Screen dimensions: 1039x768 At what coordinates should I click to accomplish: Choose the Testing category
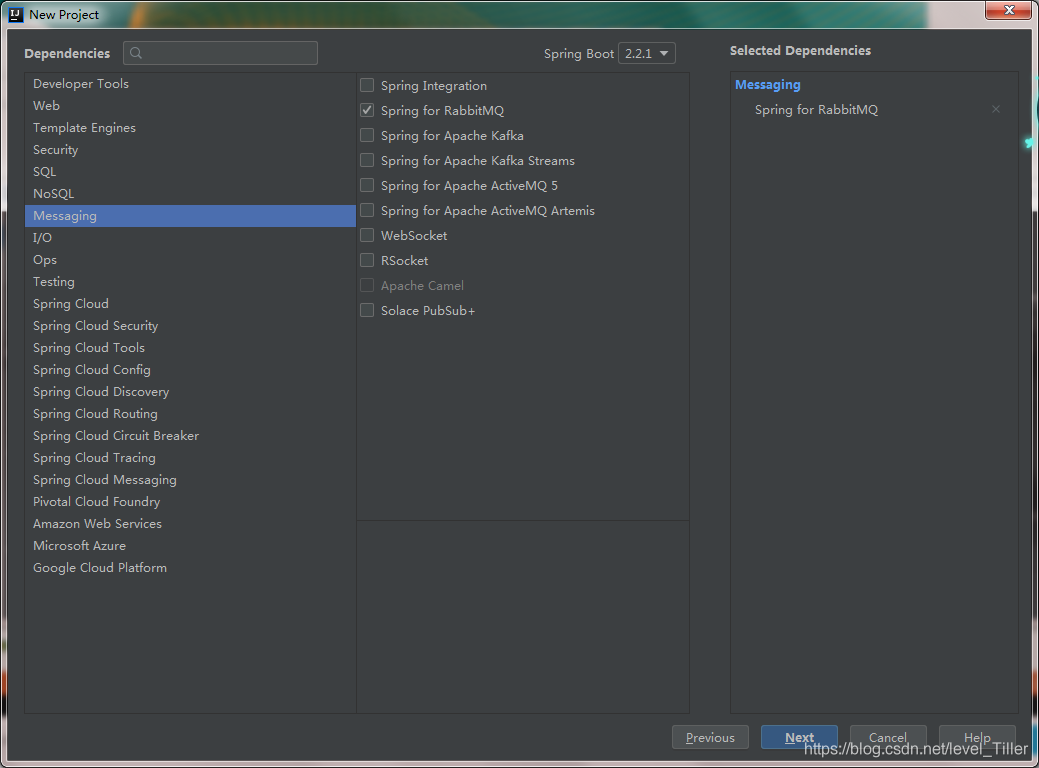(190, 282)
